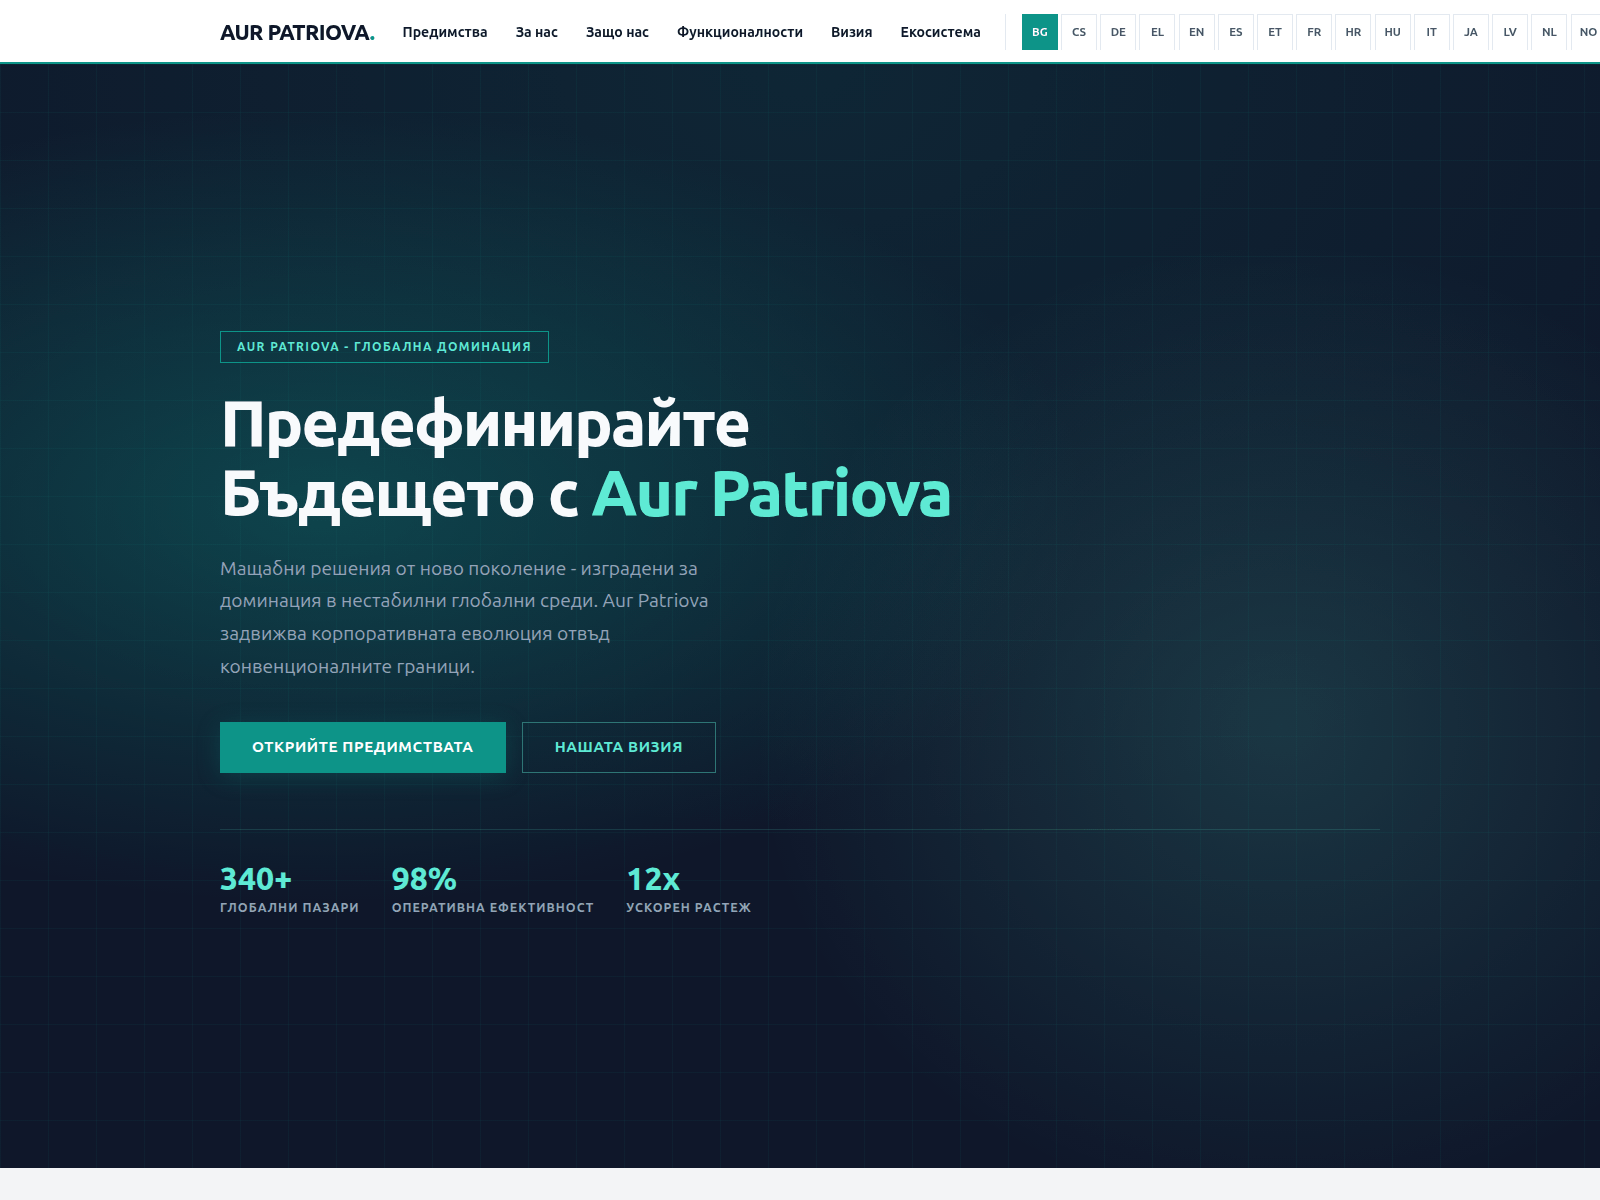Screen dimensions: 1600x1200
Task: Switch language to HU
Action: (1393, 32)
